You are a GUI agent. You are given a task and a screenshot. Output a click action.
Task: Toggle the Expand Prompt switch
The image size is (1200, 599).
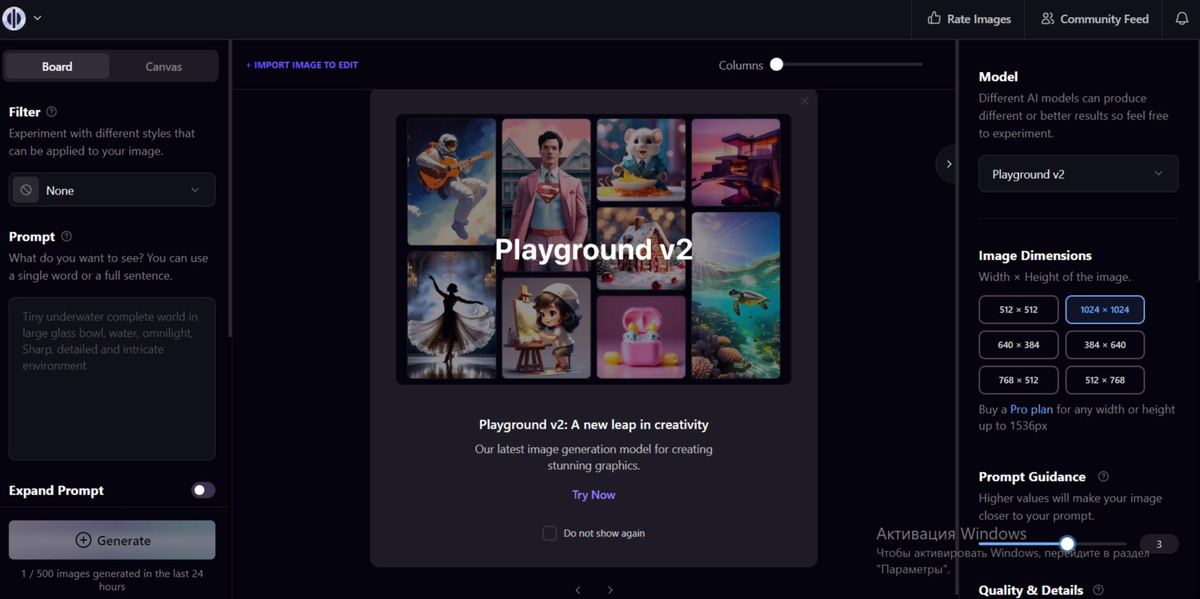(203, 490)
